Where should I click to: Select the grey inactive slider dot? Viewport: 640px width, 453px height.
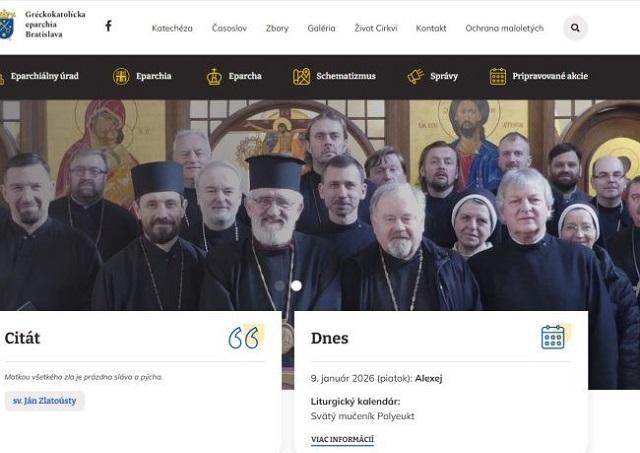pyautogui.click(x=280, y=286)
